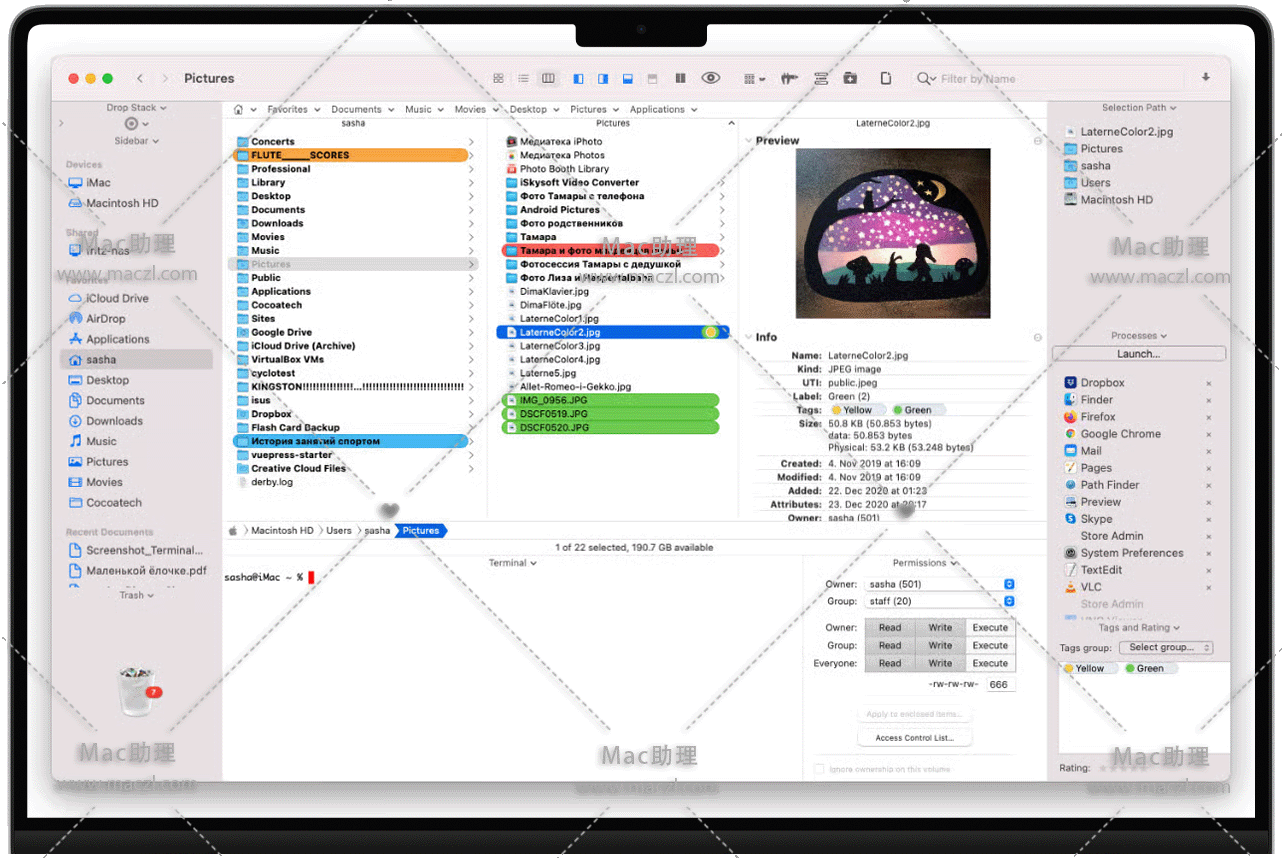Open the Selection Path module dropdown
The image size is (1282, 858).
point(1139,108)
